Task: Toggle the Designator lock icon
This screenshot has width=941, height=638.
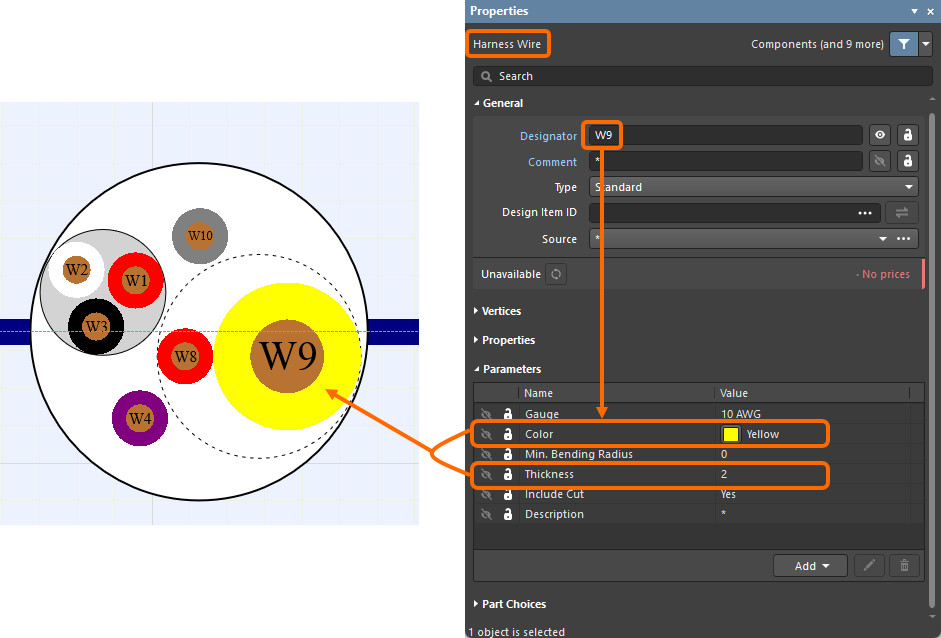Action: tap(907, 135)
